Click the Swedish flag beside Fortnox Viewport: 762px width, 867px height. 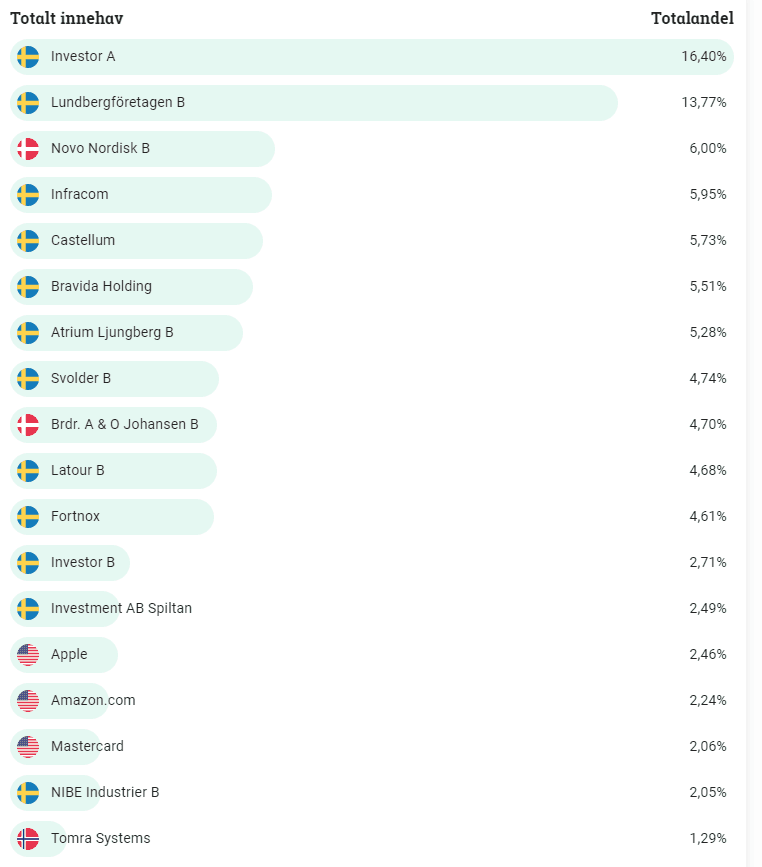pos(28,516)
